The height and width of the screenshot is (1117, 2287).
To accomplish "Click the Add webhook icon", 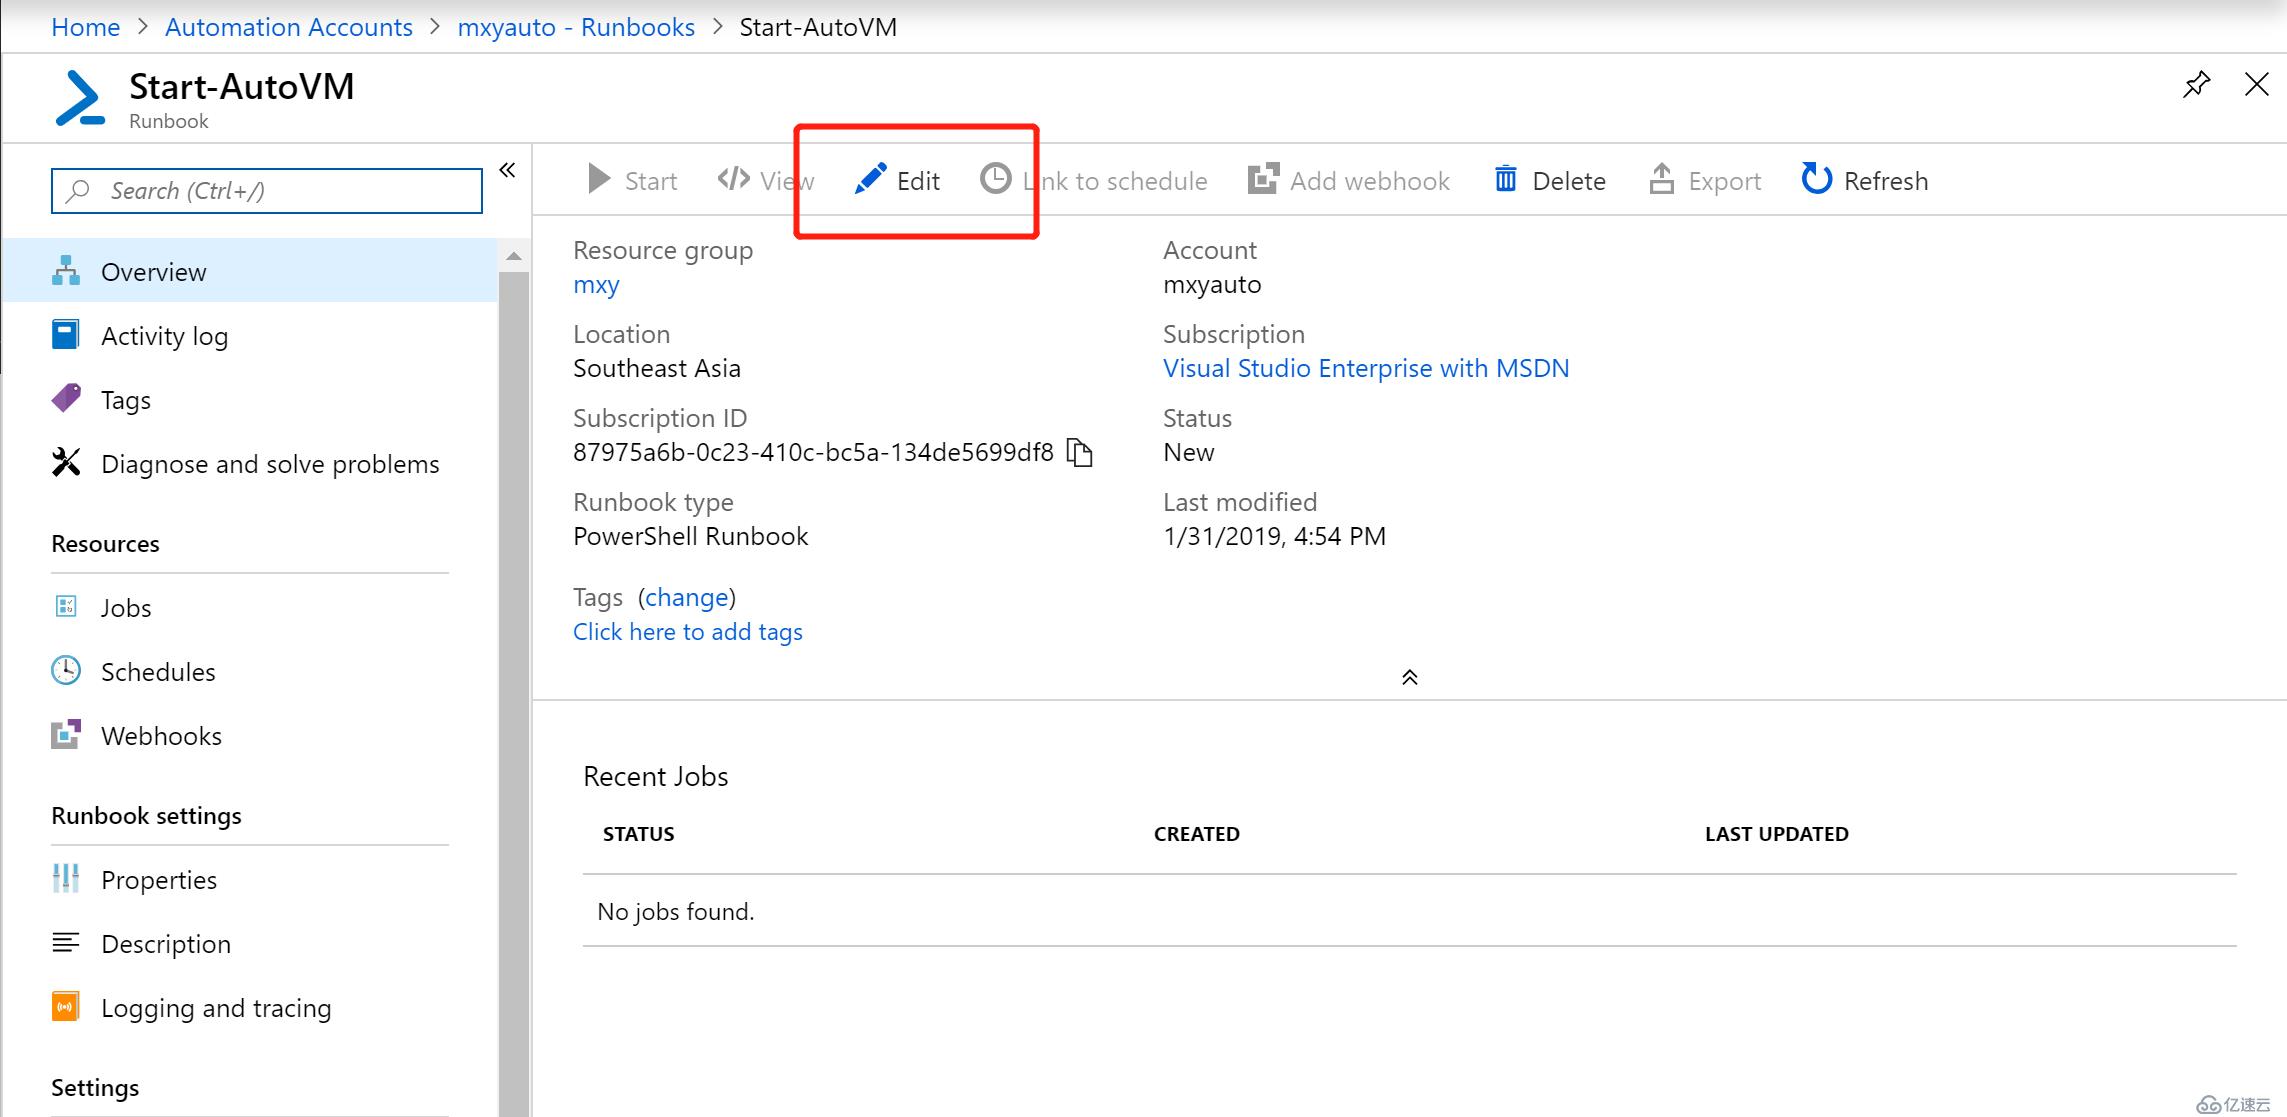I will [x=1263, y=179].
